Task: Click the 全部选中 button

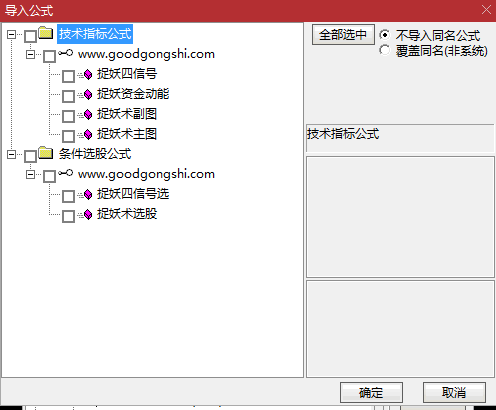Action: tap(343, 35)
